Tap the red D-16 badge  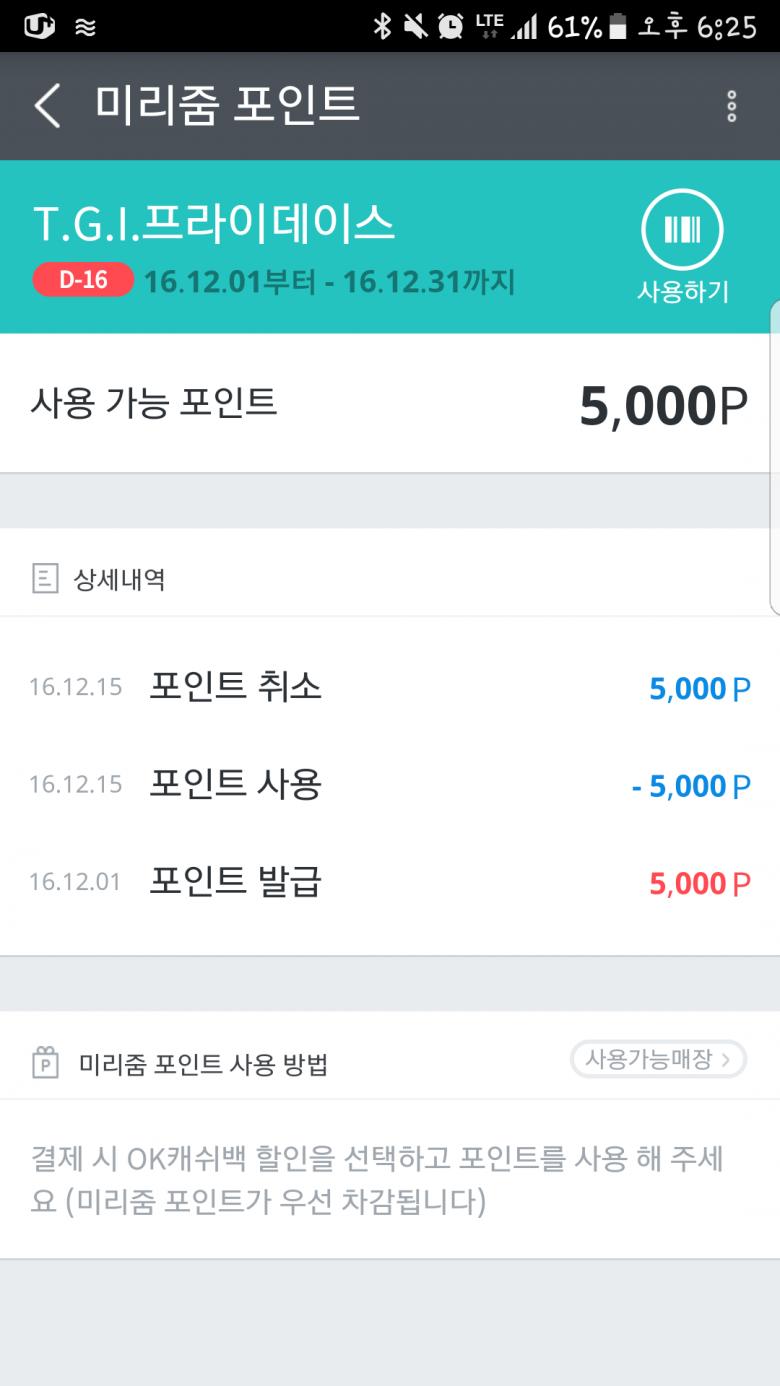(x=83, y=280)
